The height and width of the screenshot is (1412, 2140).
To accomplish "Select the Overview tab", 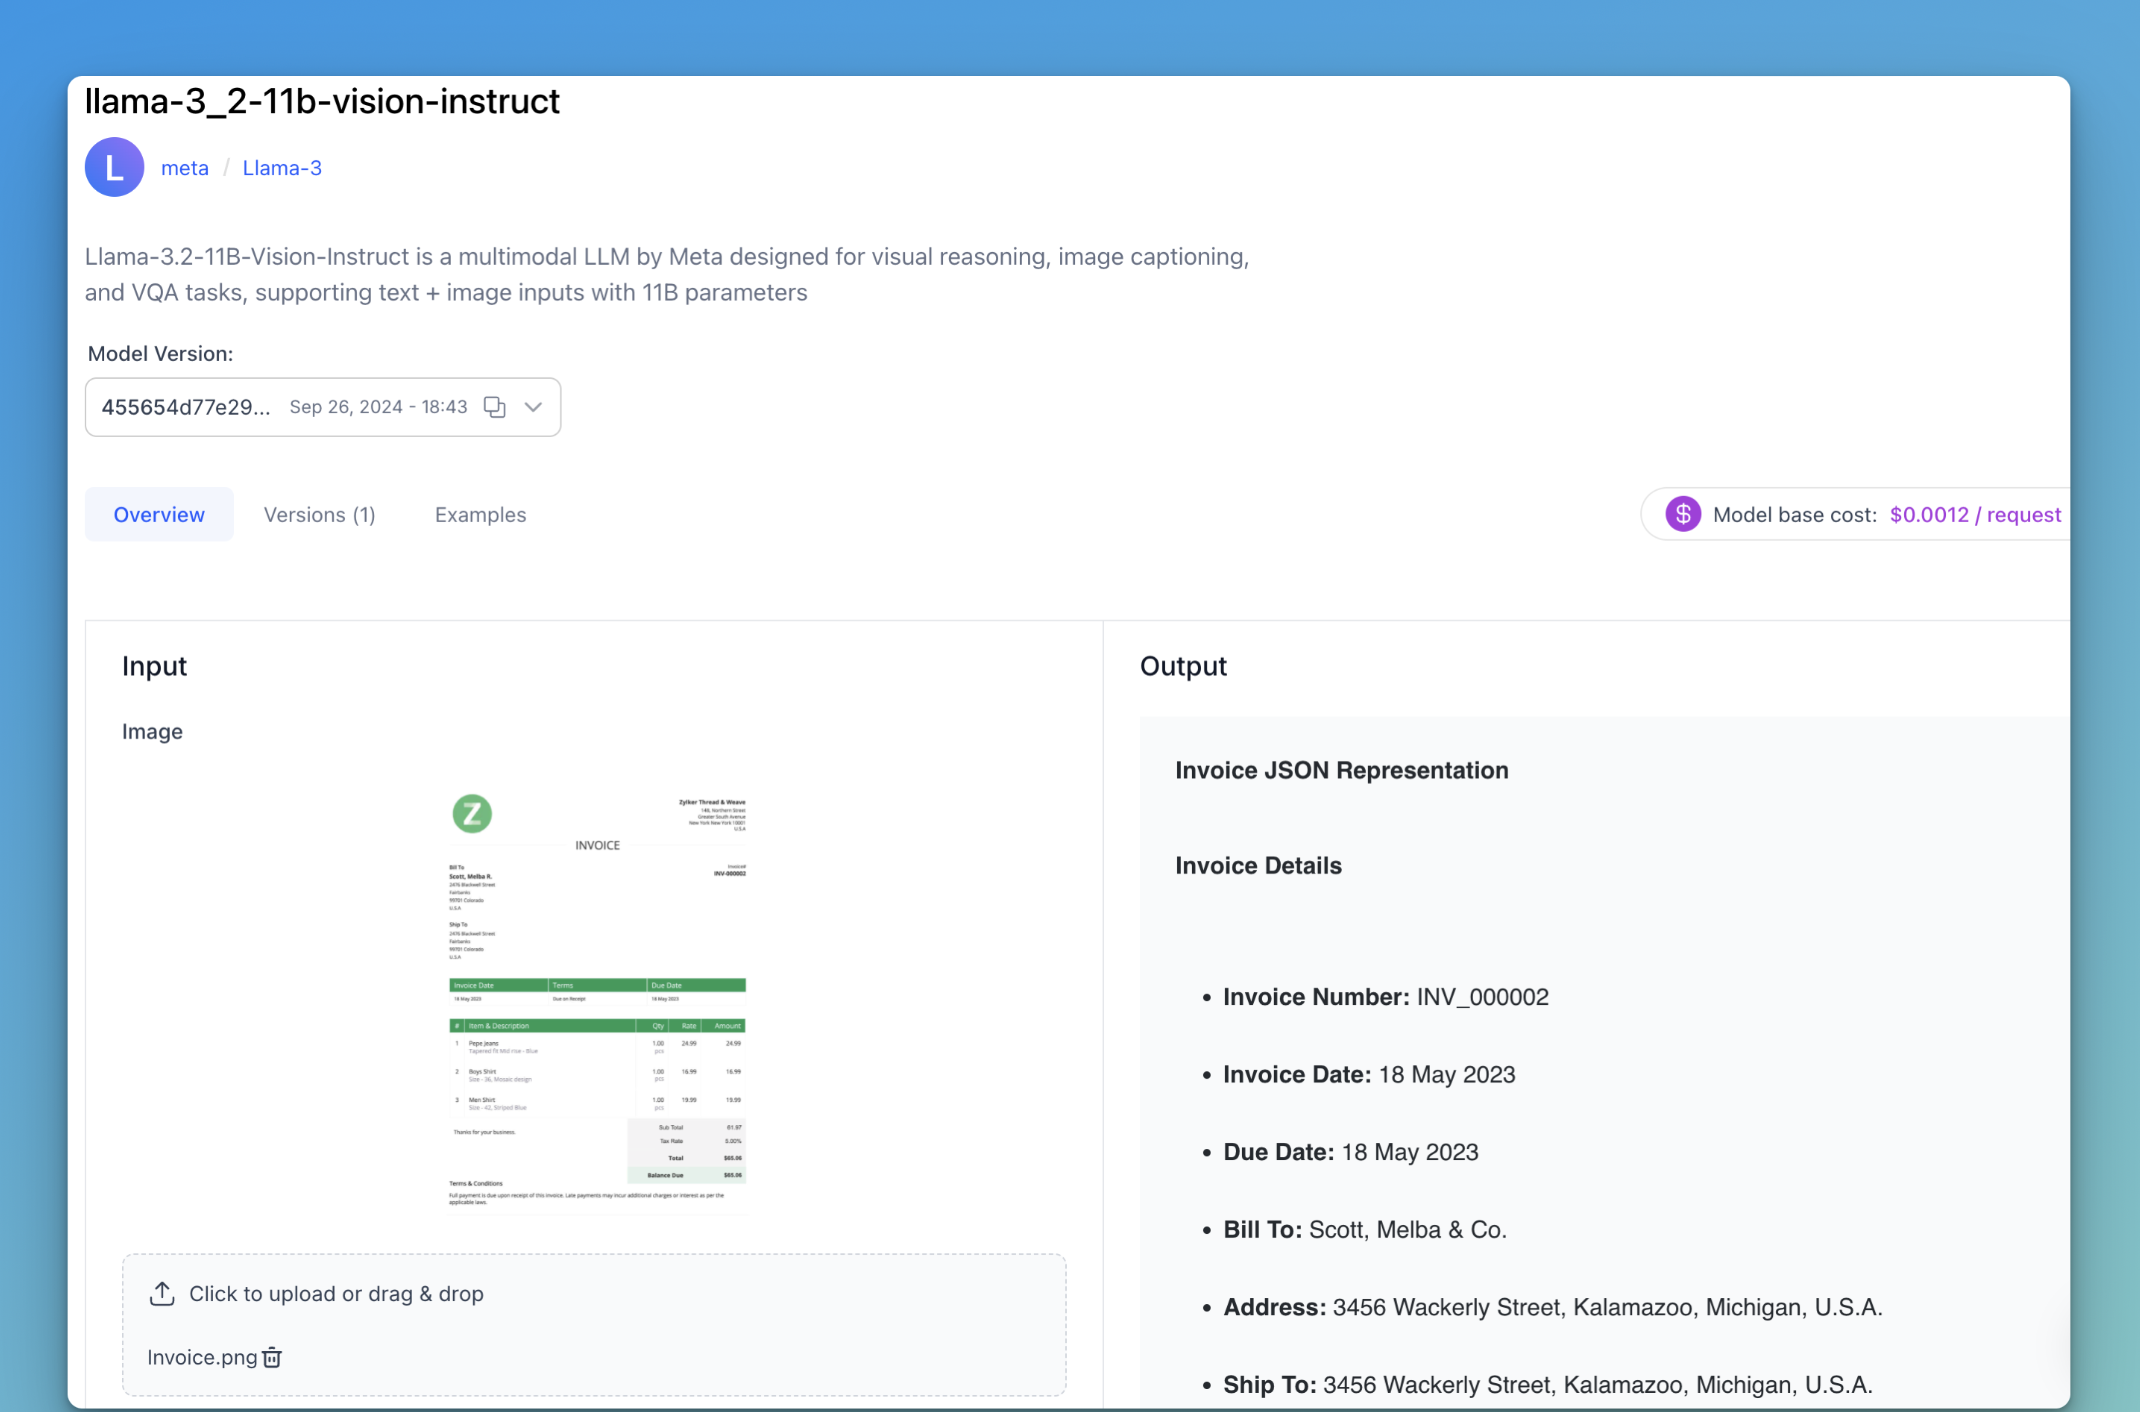I will pos(159,514).
